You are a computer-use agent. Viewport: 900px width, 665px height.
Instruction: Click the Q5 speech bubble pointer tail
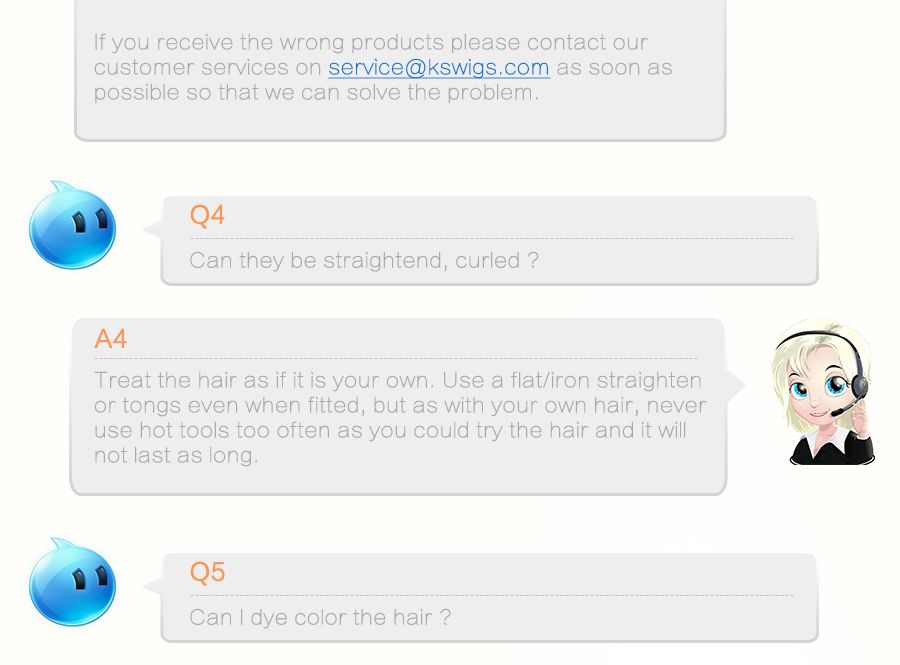coord(153,586)
